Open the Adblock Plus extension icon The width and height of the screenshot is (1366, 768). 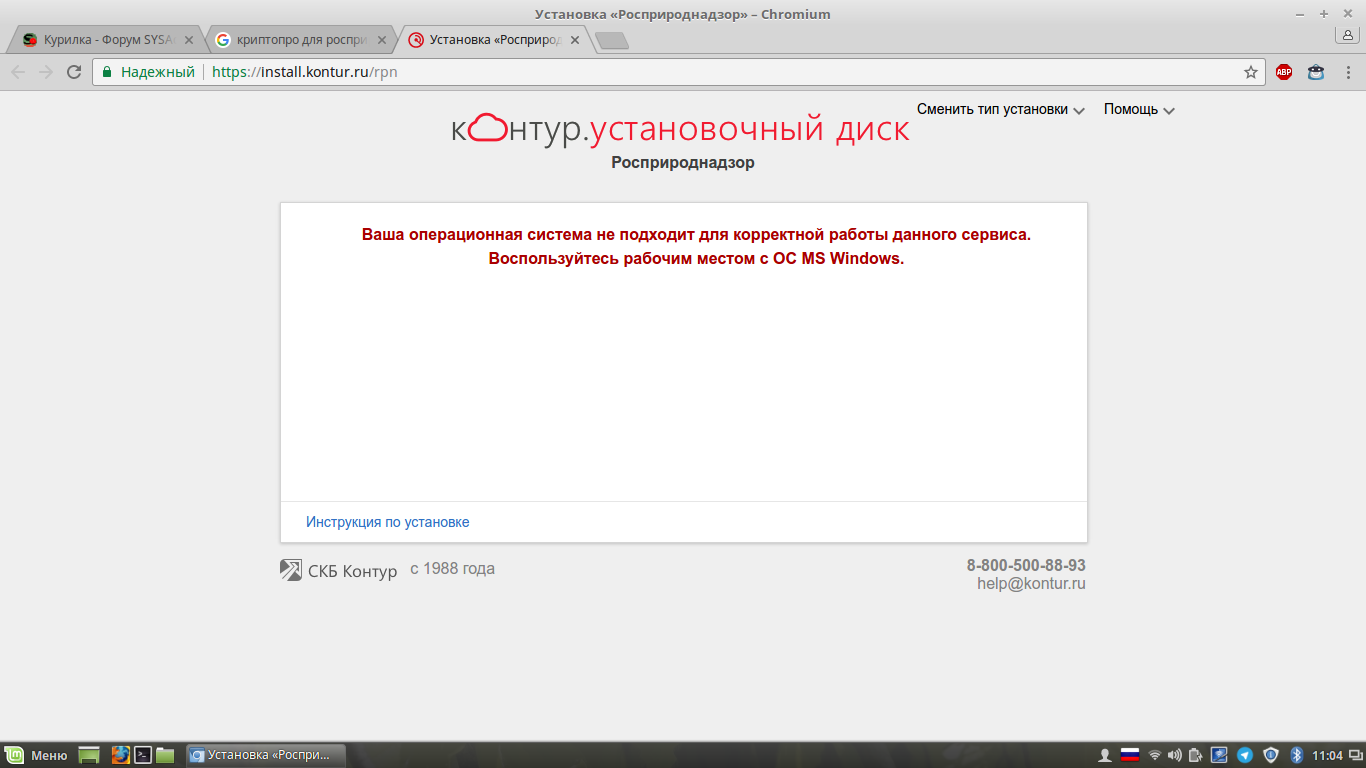[1284, 72]
